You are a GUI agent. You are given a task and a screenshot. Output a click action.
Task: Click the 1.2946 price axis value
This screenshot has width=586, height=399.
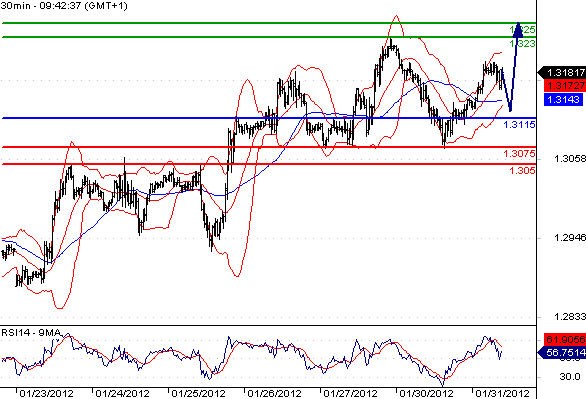click(x=570, y=238)
